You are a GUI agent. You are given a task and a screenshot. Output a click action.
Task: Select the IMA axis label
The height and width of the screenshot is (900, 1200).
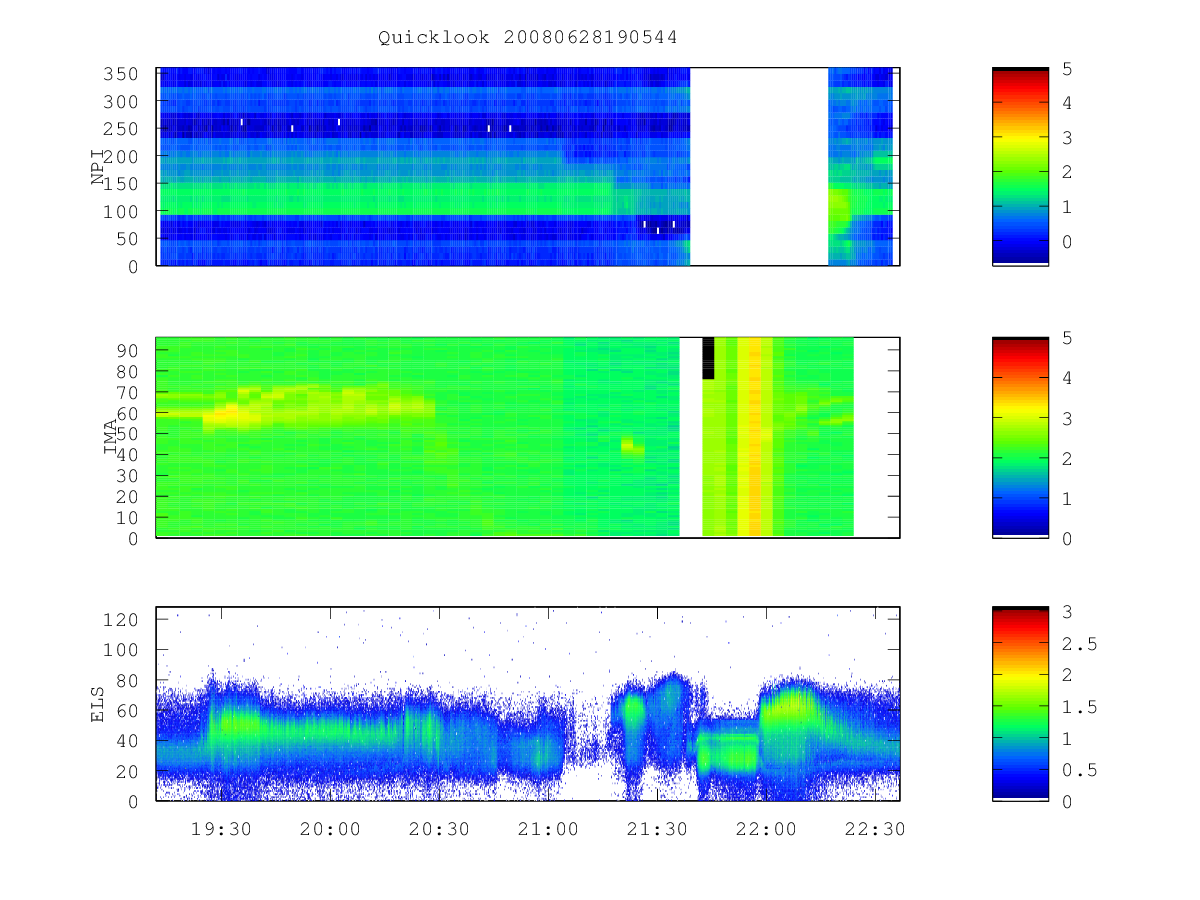112,437
